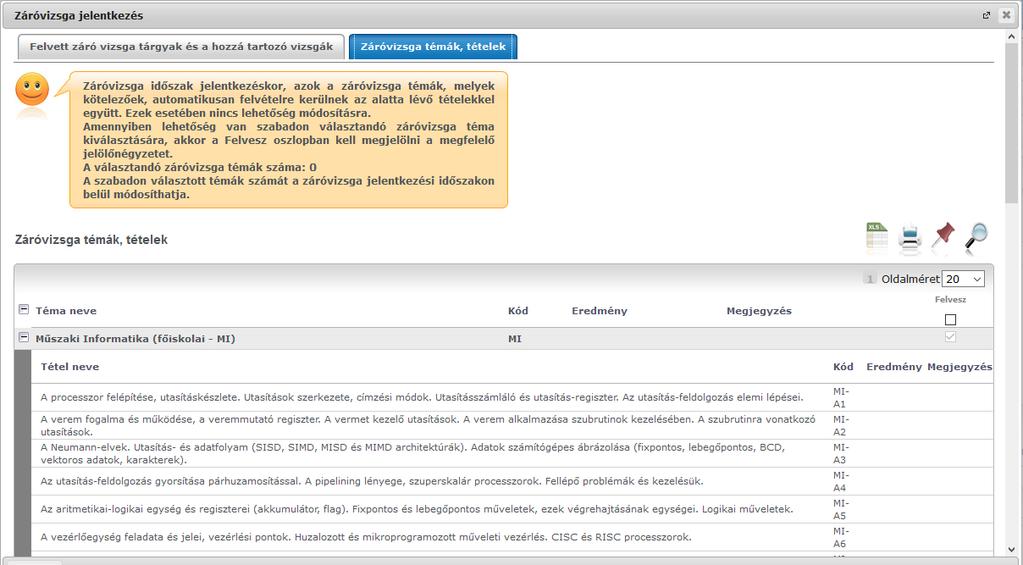This screenshot has width=1023, height=565.
Task: Click the Tétel neve sub-table header
Action: [x=70, y=367]
